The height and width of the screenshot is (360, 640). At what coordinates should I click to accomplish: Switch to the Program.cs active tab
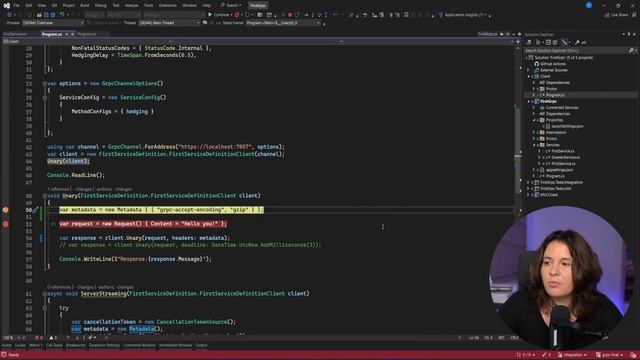tap(52, 34)
